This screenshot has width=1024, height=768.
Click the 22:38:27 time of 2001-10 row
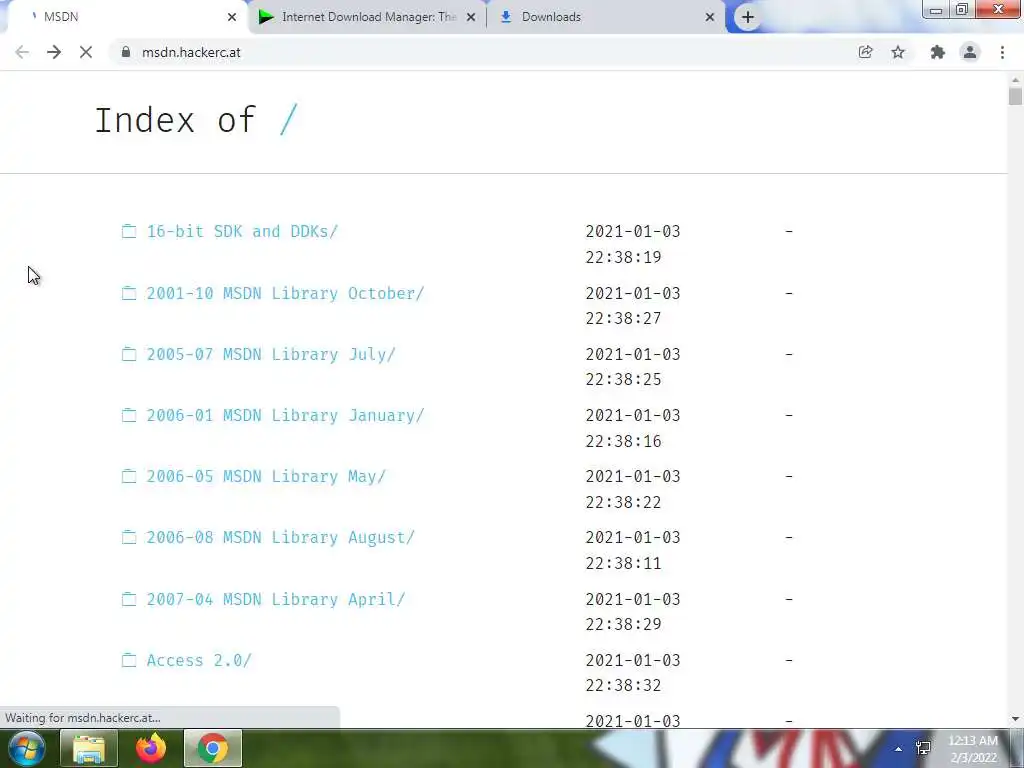pyautogui.click(x=623, y=319)
